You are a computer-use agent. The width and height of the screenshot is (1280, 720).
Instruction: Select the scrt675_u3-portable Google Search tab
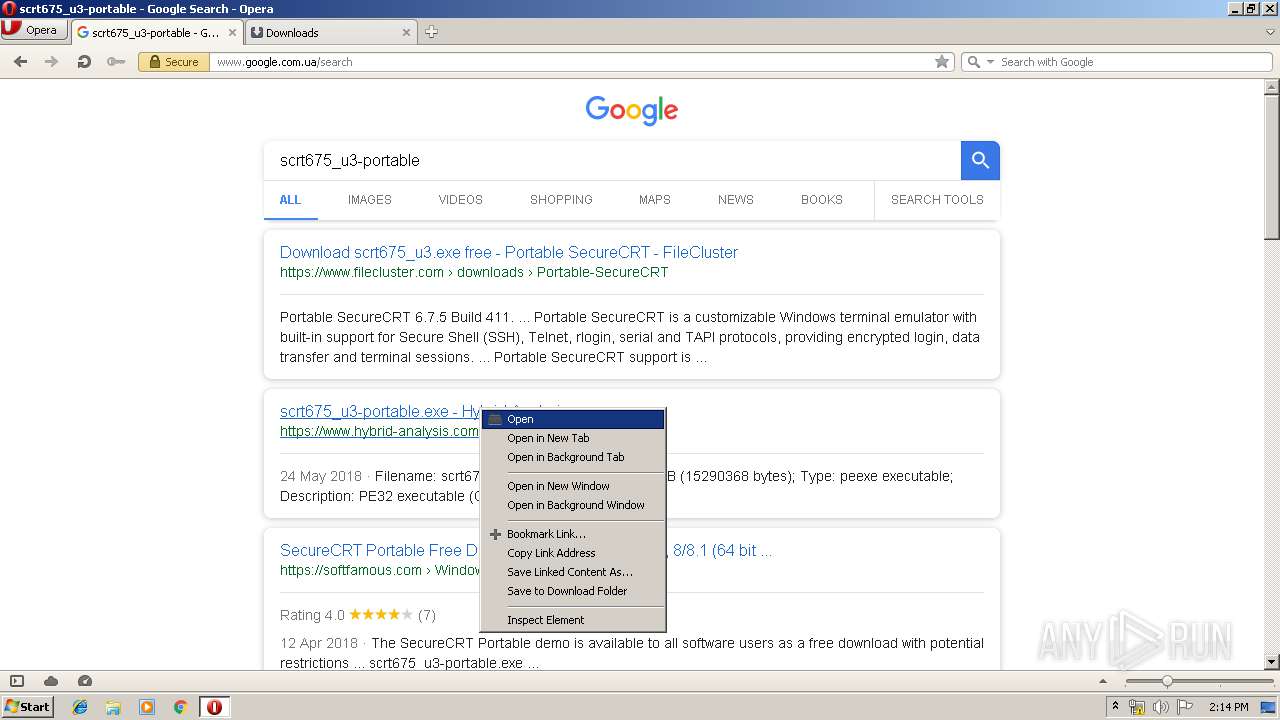pyautogui.click(x=156, y=32)
